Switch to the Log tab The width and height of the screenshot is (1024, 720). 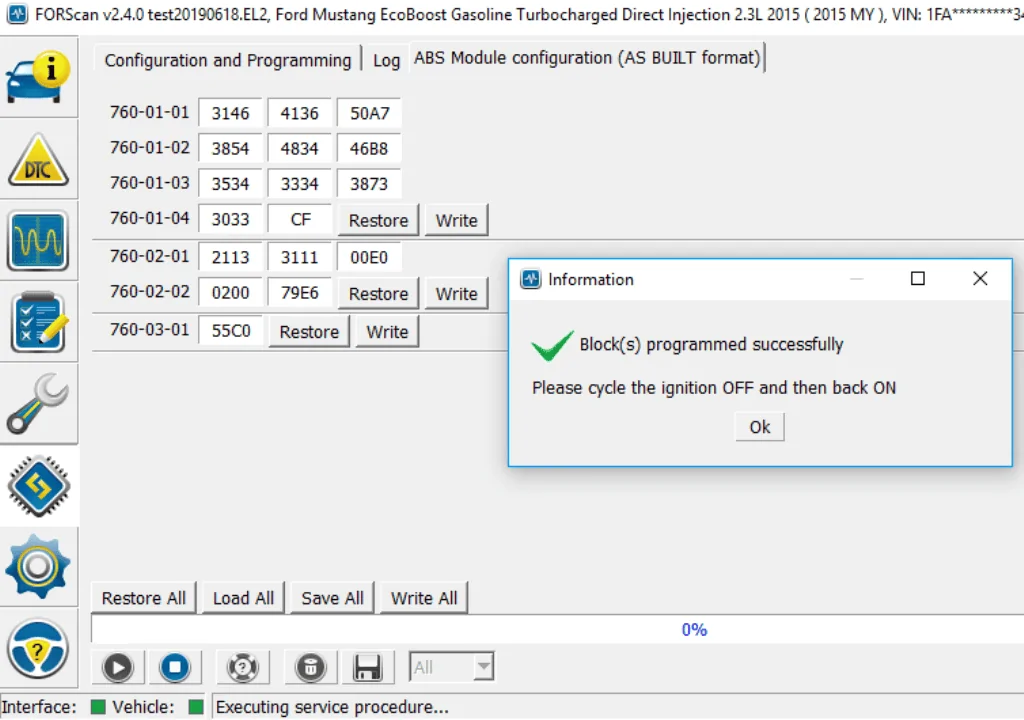[x=386, y=60]
